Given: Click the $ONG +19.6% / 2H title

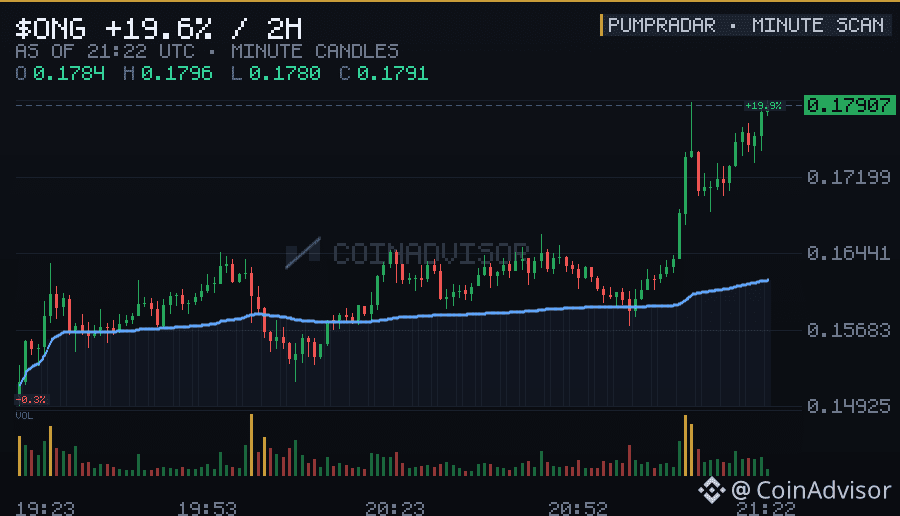Looking at the screenshot, I should (x=158, y=28).
